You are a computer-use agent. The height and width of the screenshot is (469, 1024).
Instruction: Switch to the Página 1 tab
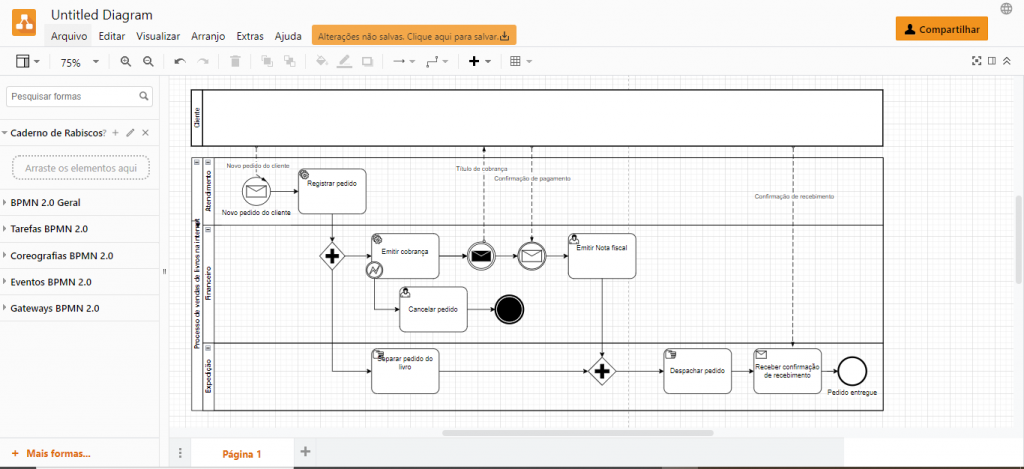point(241,454)
